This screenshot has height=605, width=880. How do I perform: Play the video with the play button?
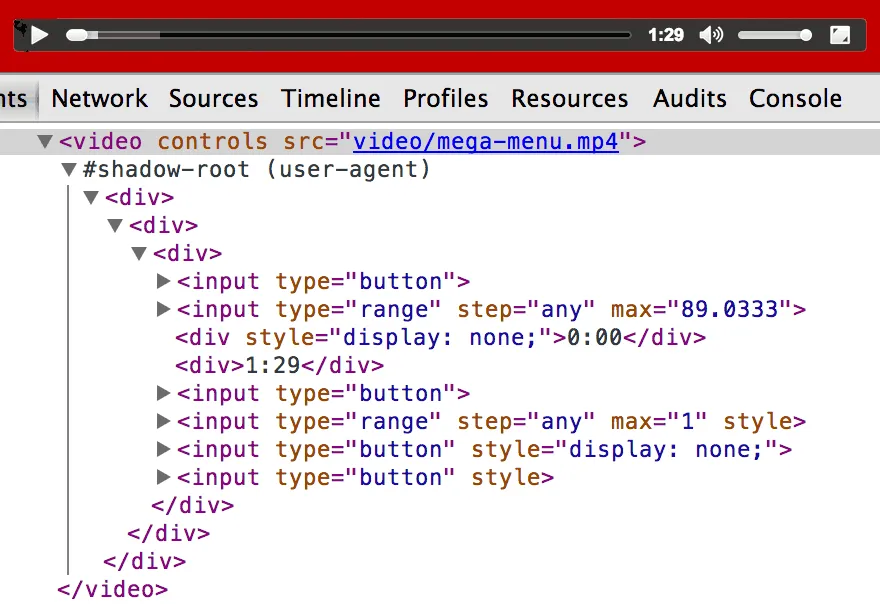(39, 35)
